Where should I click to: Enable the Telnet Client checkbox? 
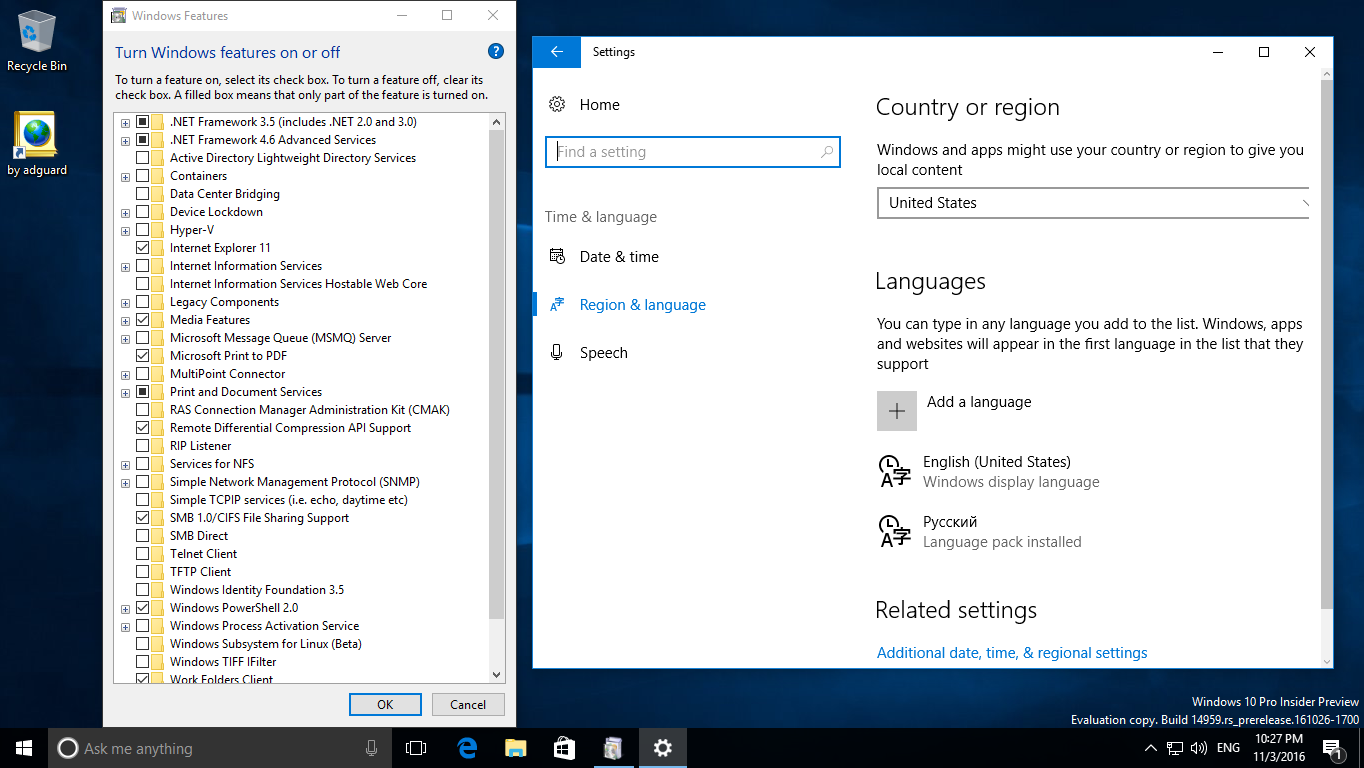pos(142,554)
